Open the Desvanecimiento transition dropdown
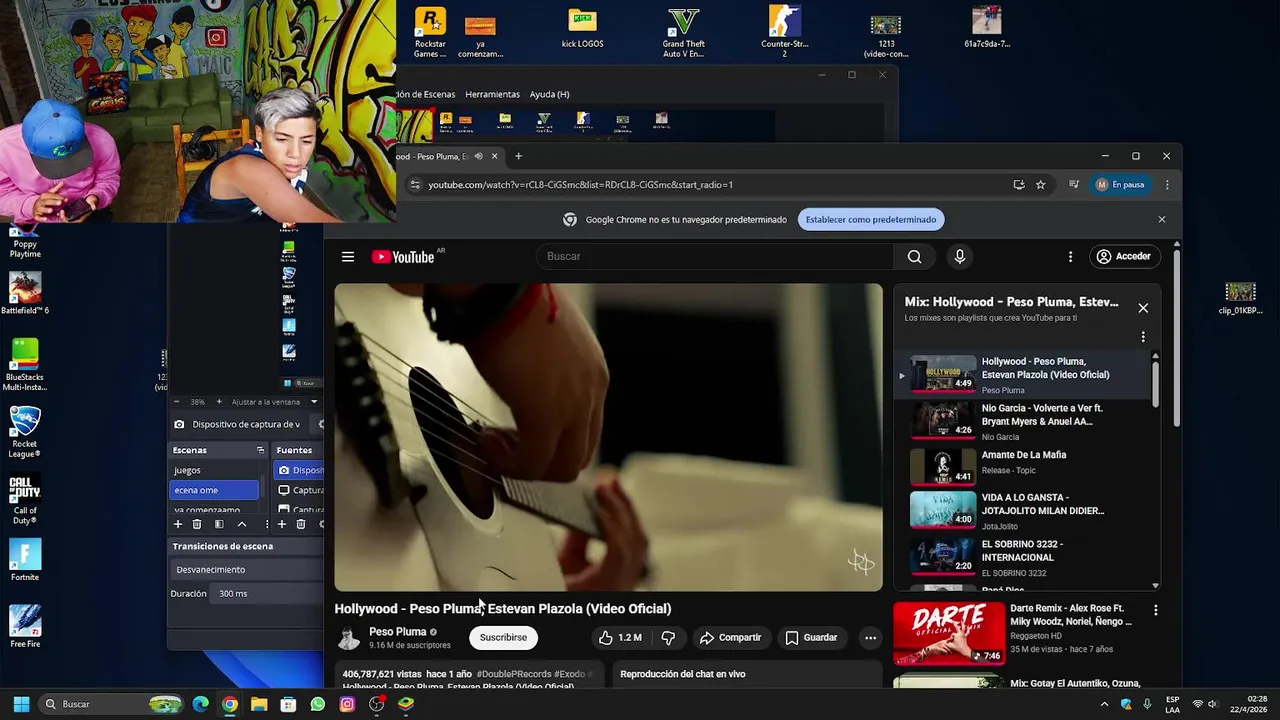This screenshot has width=1280, height=720. [247, 570]
